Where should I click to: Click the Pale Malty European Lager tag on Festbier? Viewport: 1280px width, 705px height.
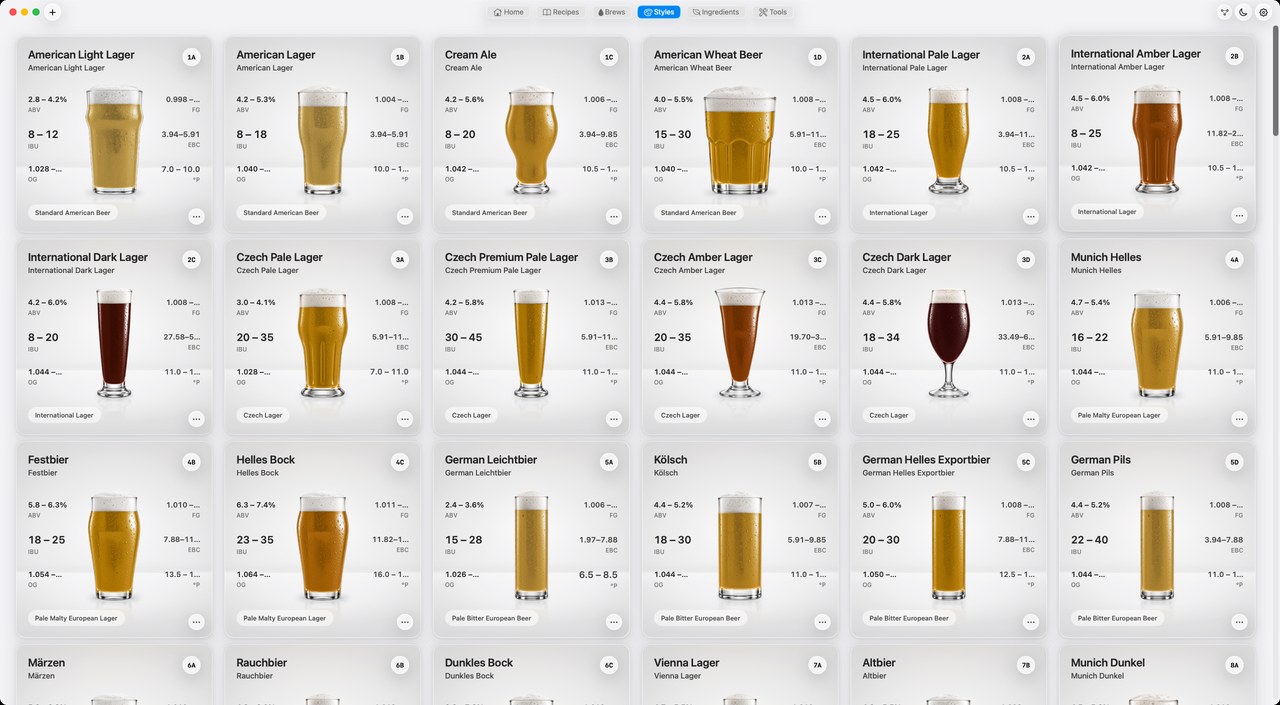76,618
